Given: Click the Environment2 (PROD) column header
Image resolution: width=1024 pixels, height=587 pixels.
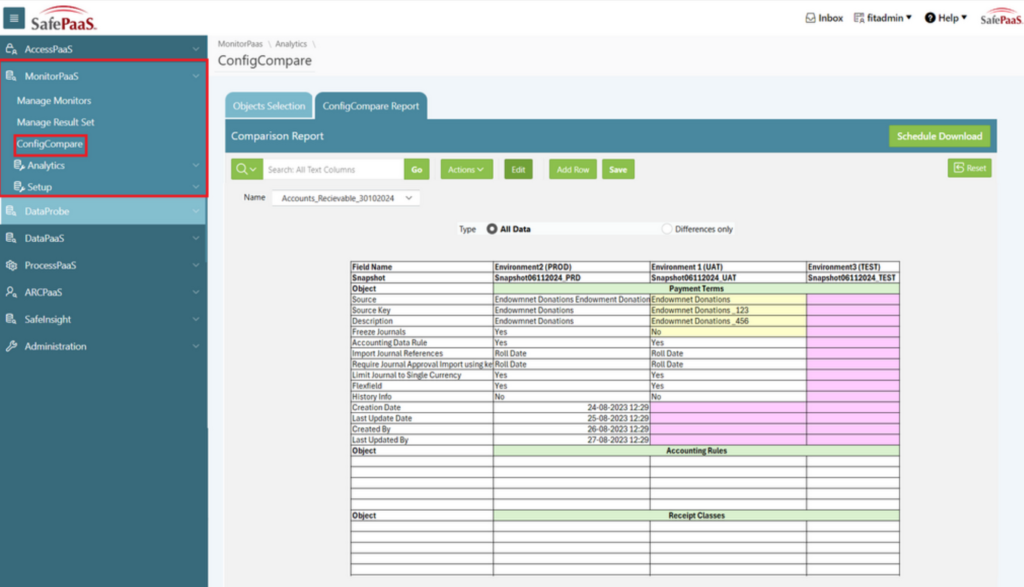Looking at the screenshot, I should (571, 267).
